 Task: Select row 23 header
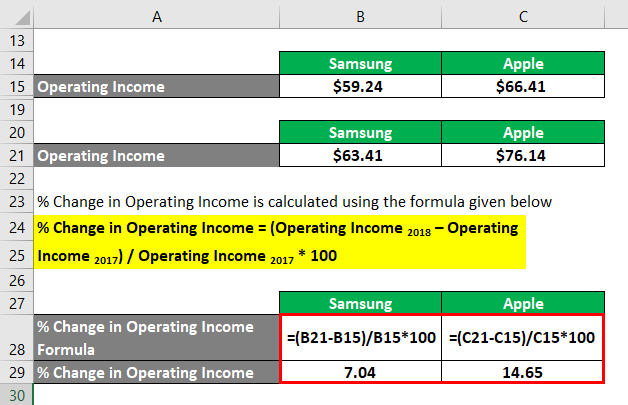click(17, 201)
